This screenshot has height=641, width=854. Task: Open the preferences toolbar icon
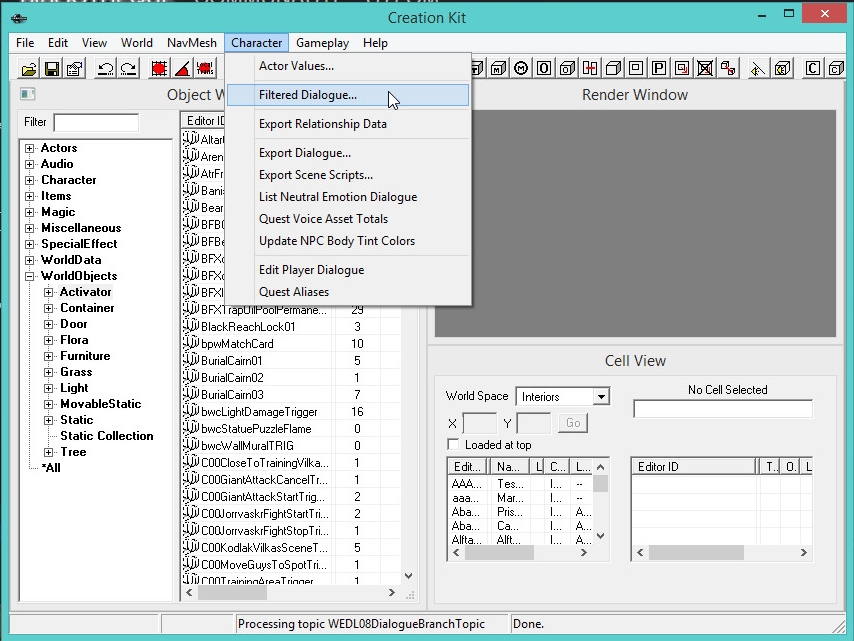75,69
